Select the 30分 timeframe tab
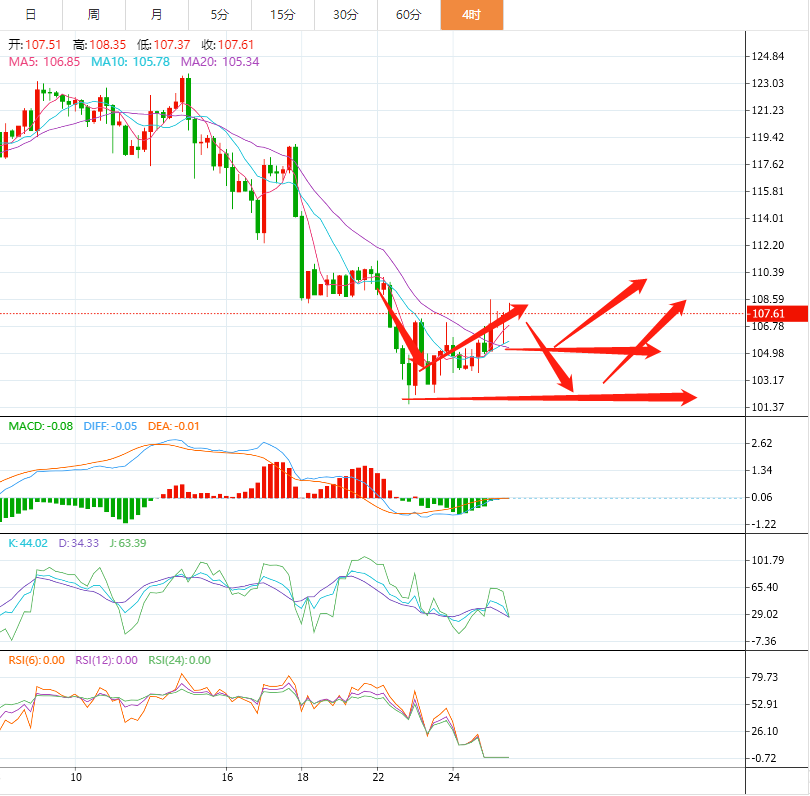Screen dimensions: 810x796 click(346, 14)
